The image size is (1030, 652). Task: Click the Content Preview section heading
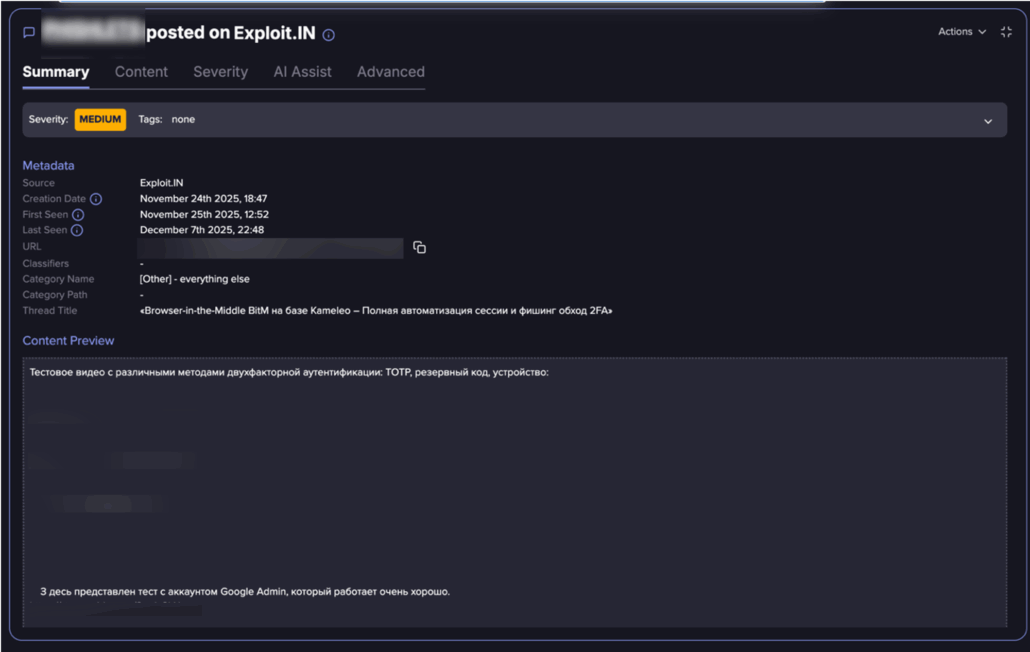point(68,341)
